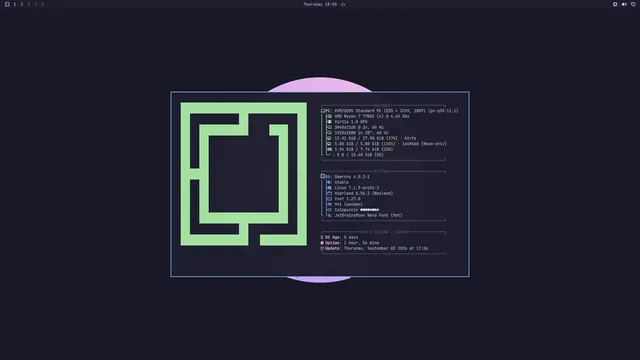Click the refresh icon beside Update

[x=322, y=248]
